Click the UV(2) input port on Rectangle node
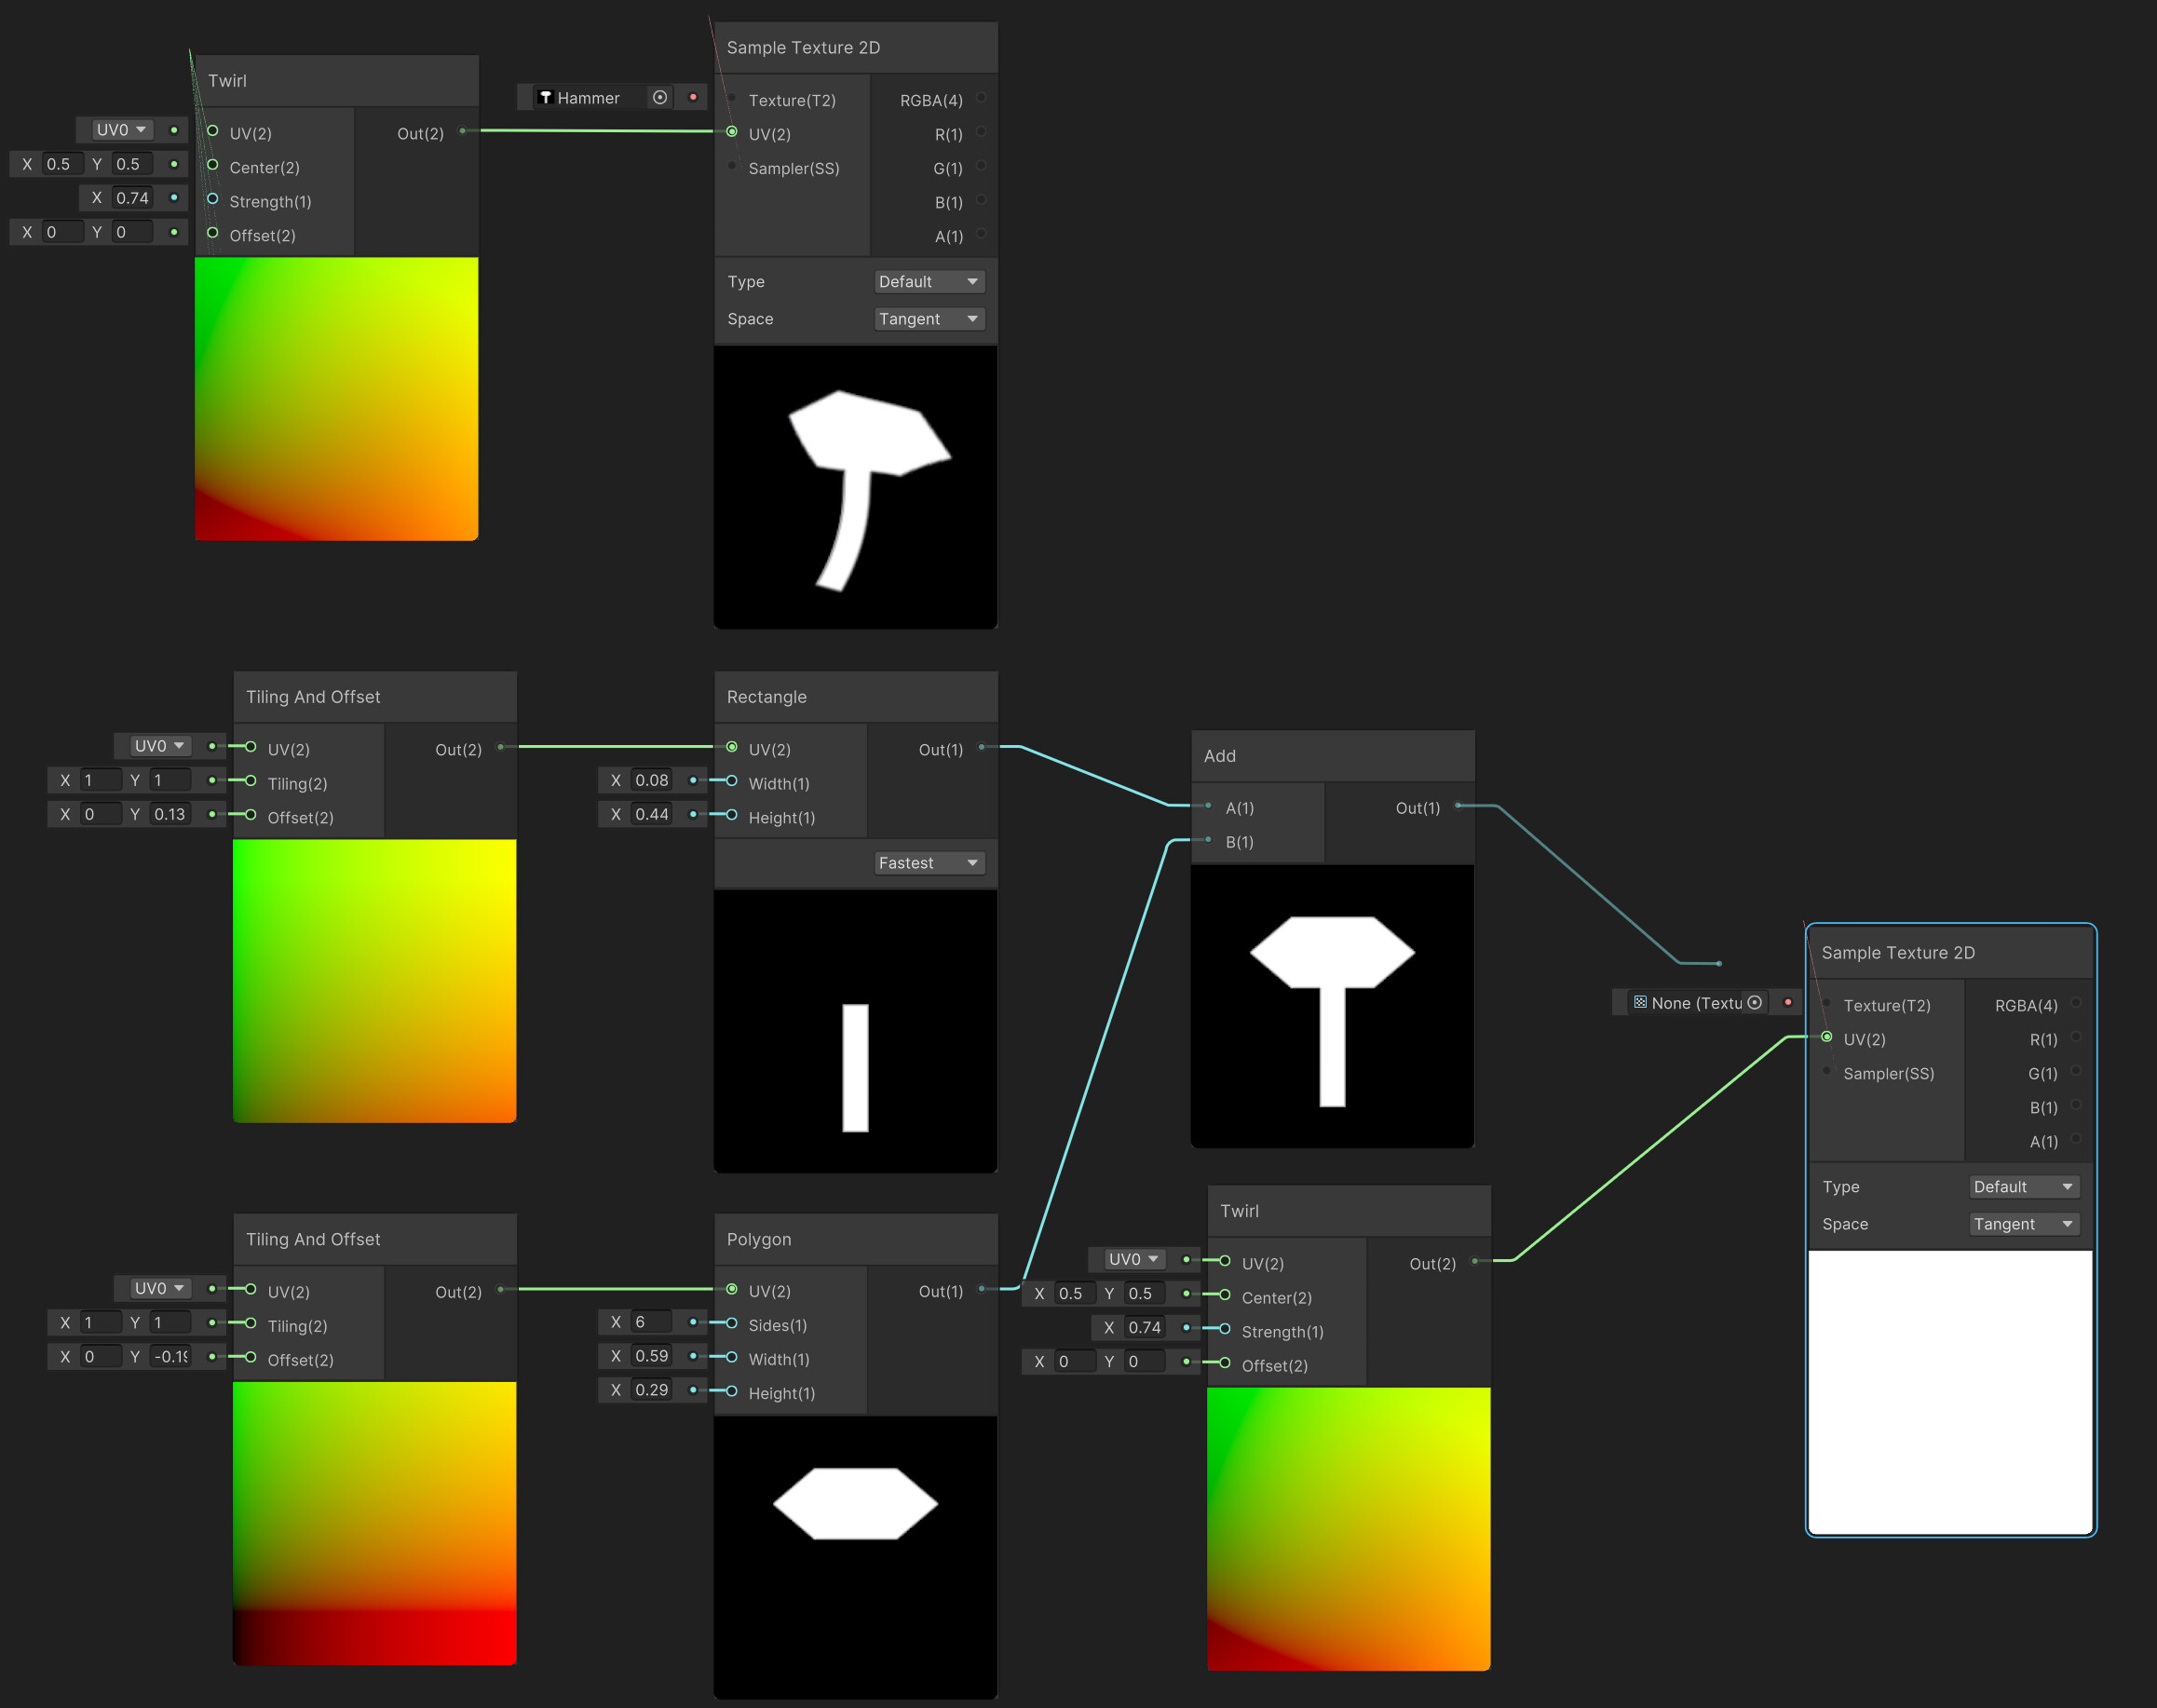This screenshot has height=1708, width=2157. pyautogui.click(x=733, y=748)
